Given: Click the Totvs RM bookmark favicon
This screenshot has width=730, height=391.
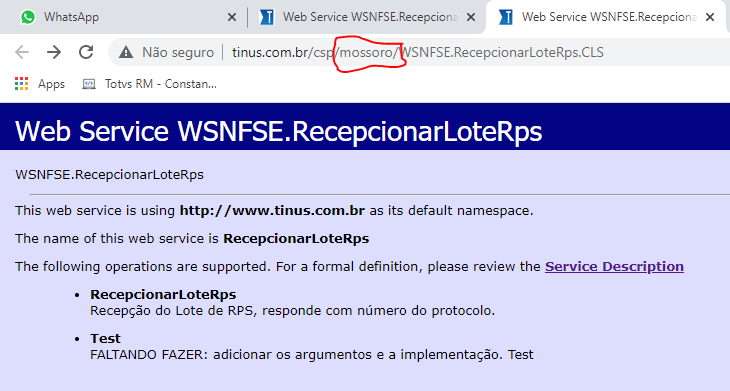Looking at the screenshot, I should 89,84.
